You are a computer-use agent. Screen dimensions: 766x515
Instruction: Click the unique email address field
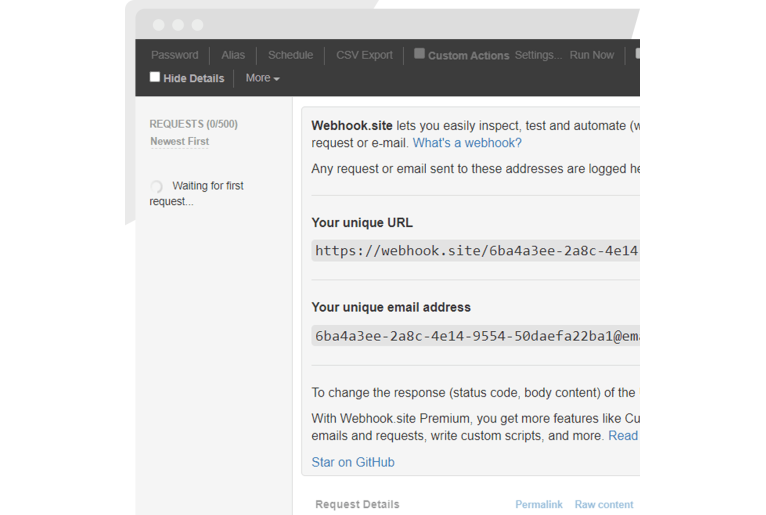tap(475, 336)
